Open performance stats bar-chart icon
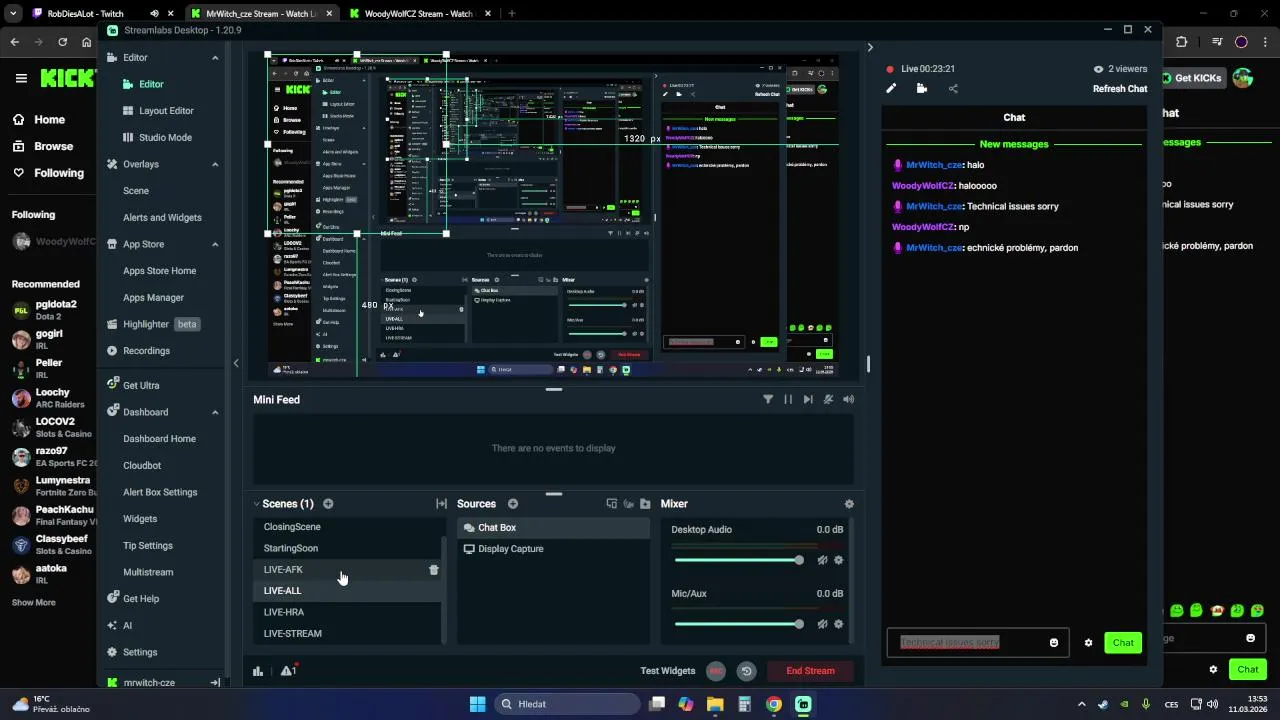Viewport: 1280px width, 720px height. pyautogui.click(x=258, y=671)
